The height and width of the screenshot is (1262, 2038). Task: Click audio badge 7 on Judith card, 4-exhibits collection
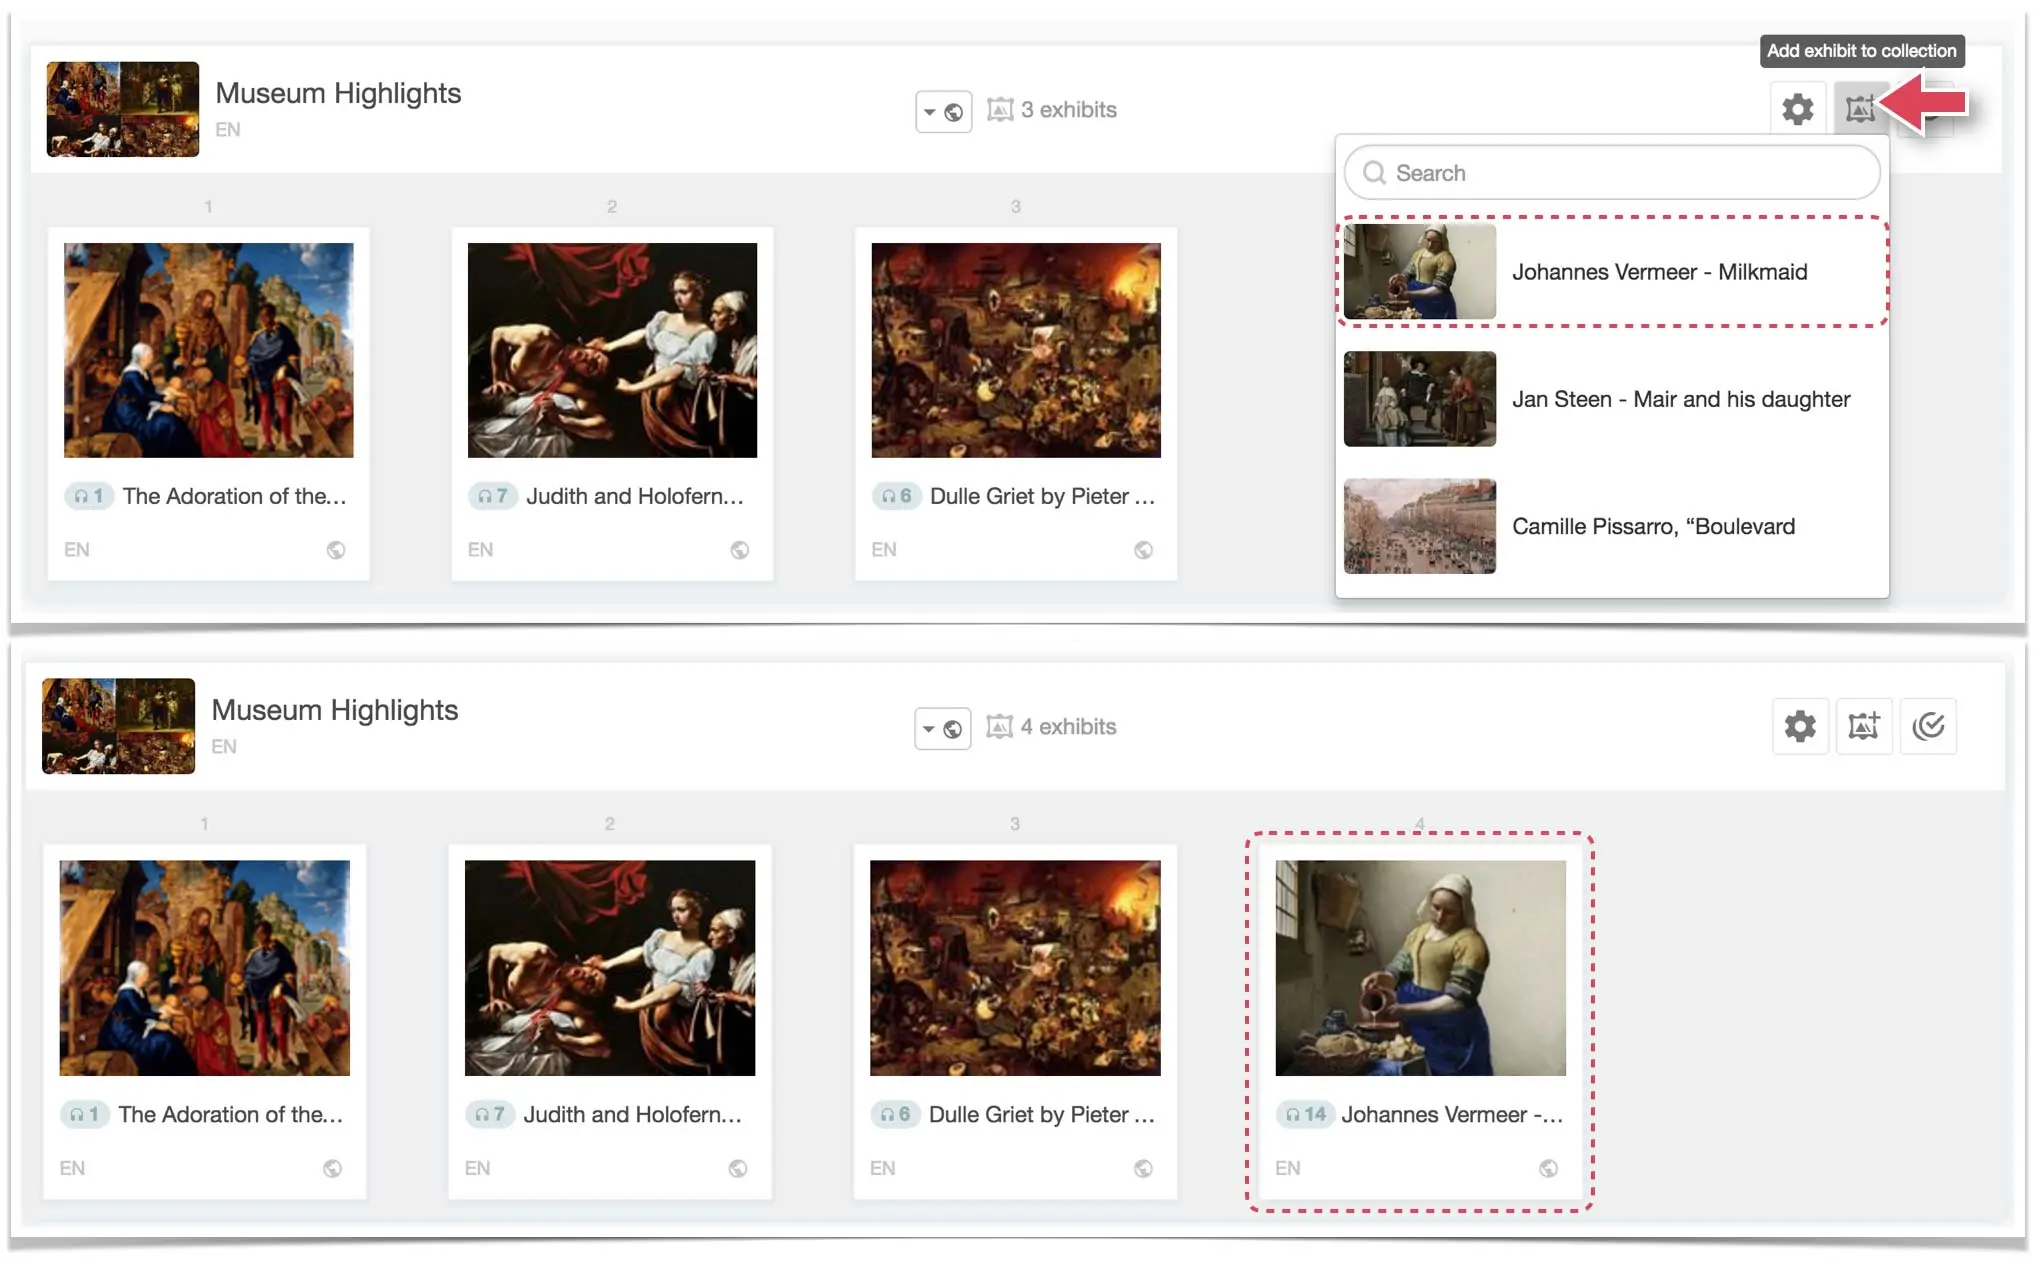[x=490, y=1114]
